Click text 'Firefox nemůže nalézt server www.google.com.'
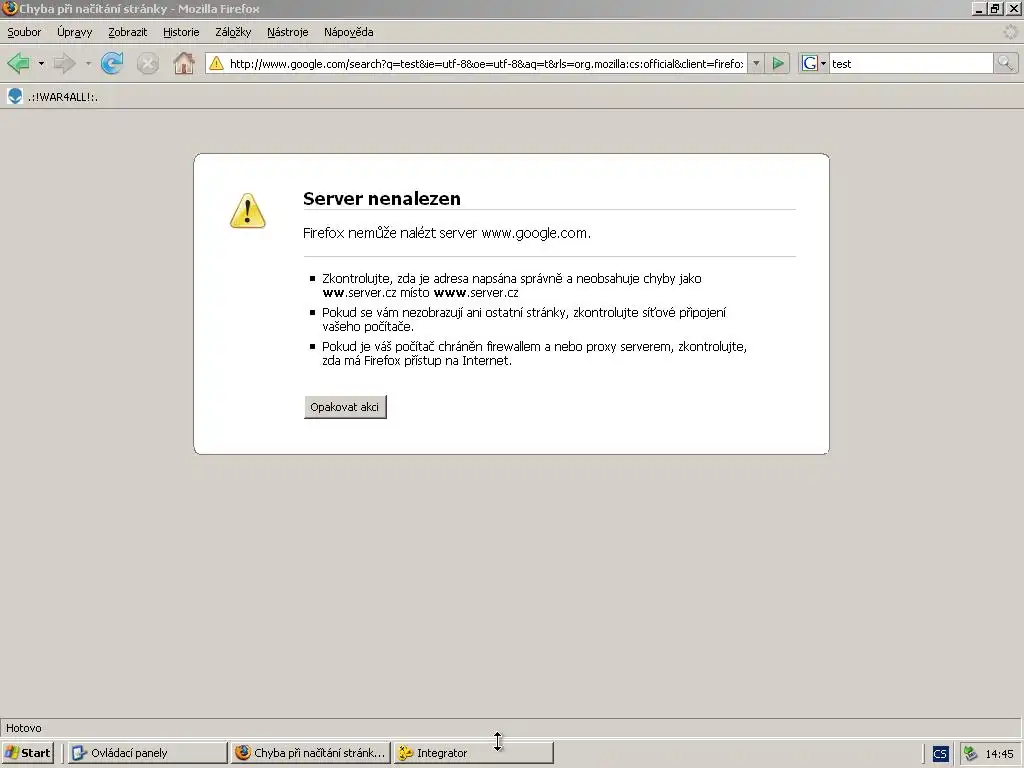The width and height of the screenshot is (1024, 768). [x=447, y=233]
